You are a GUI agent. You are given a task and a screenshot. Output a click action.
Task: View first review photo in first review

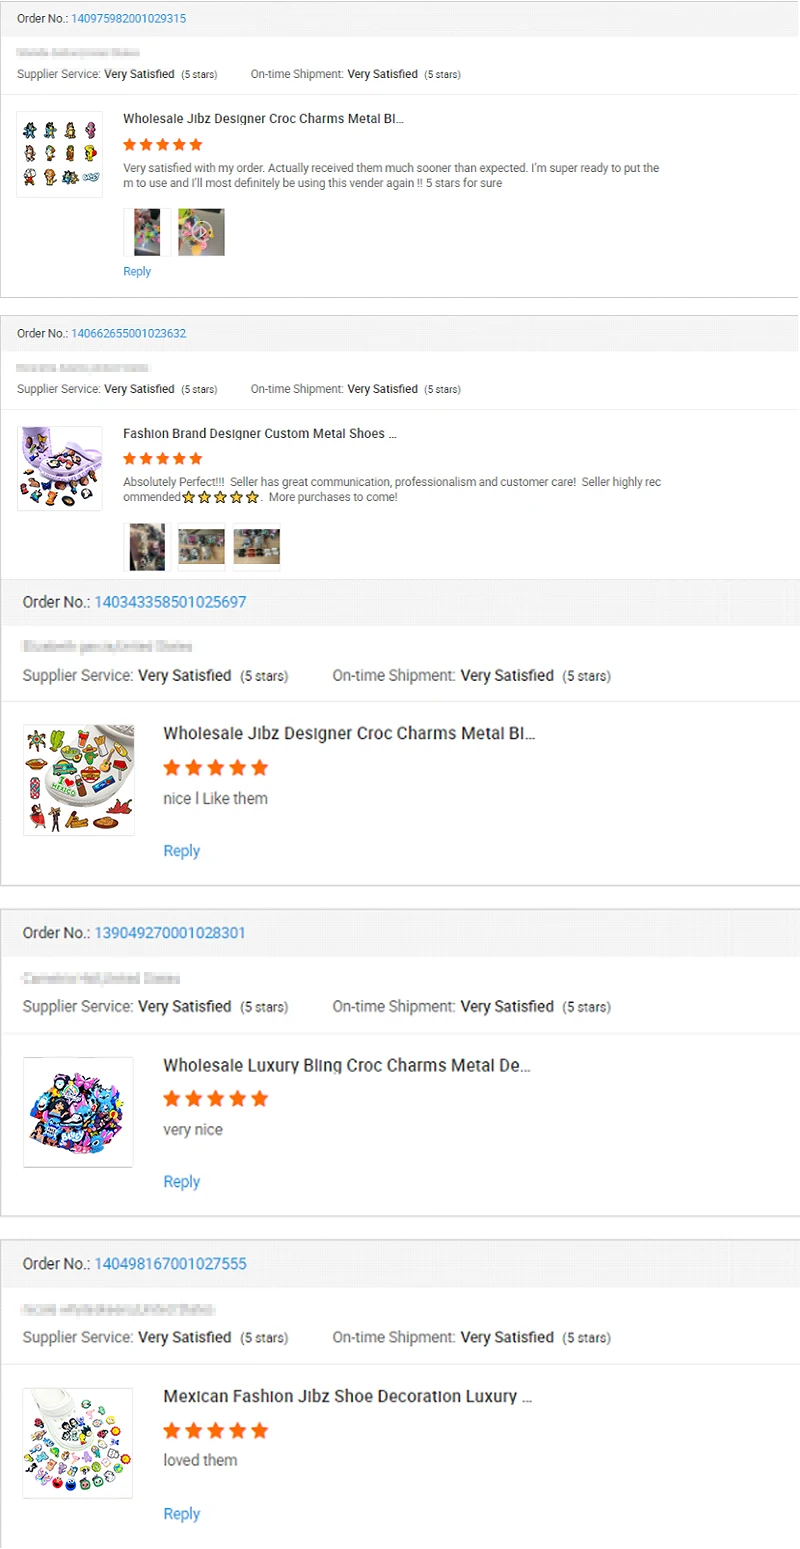pyautogui.click(x=147, y=232)
